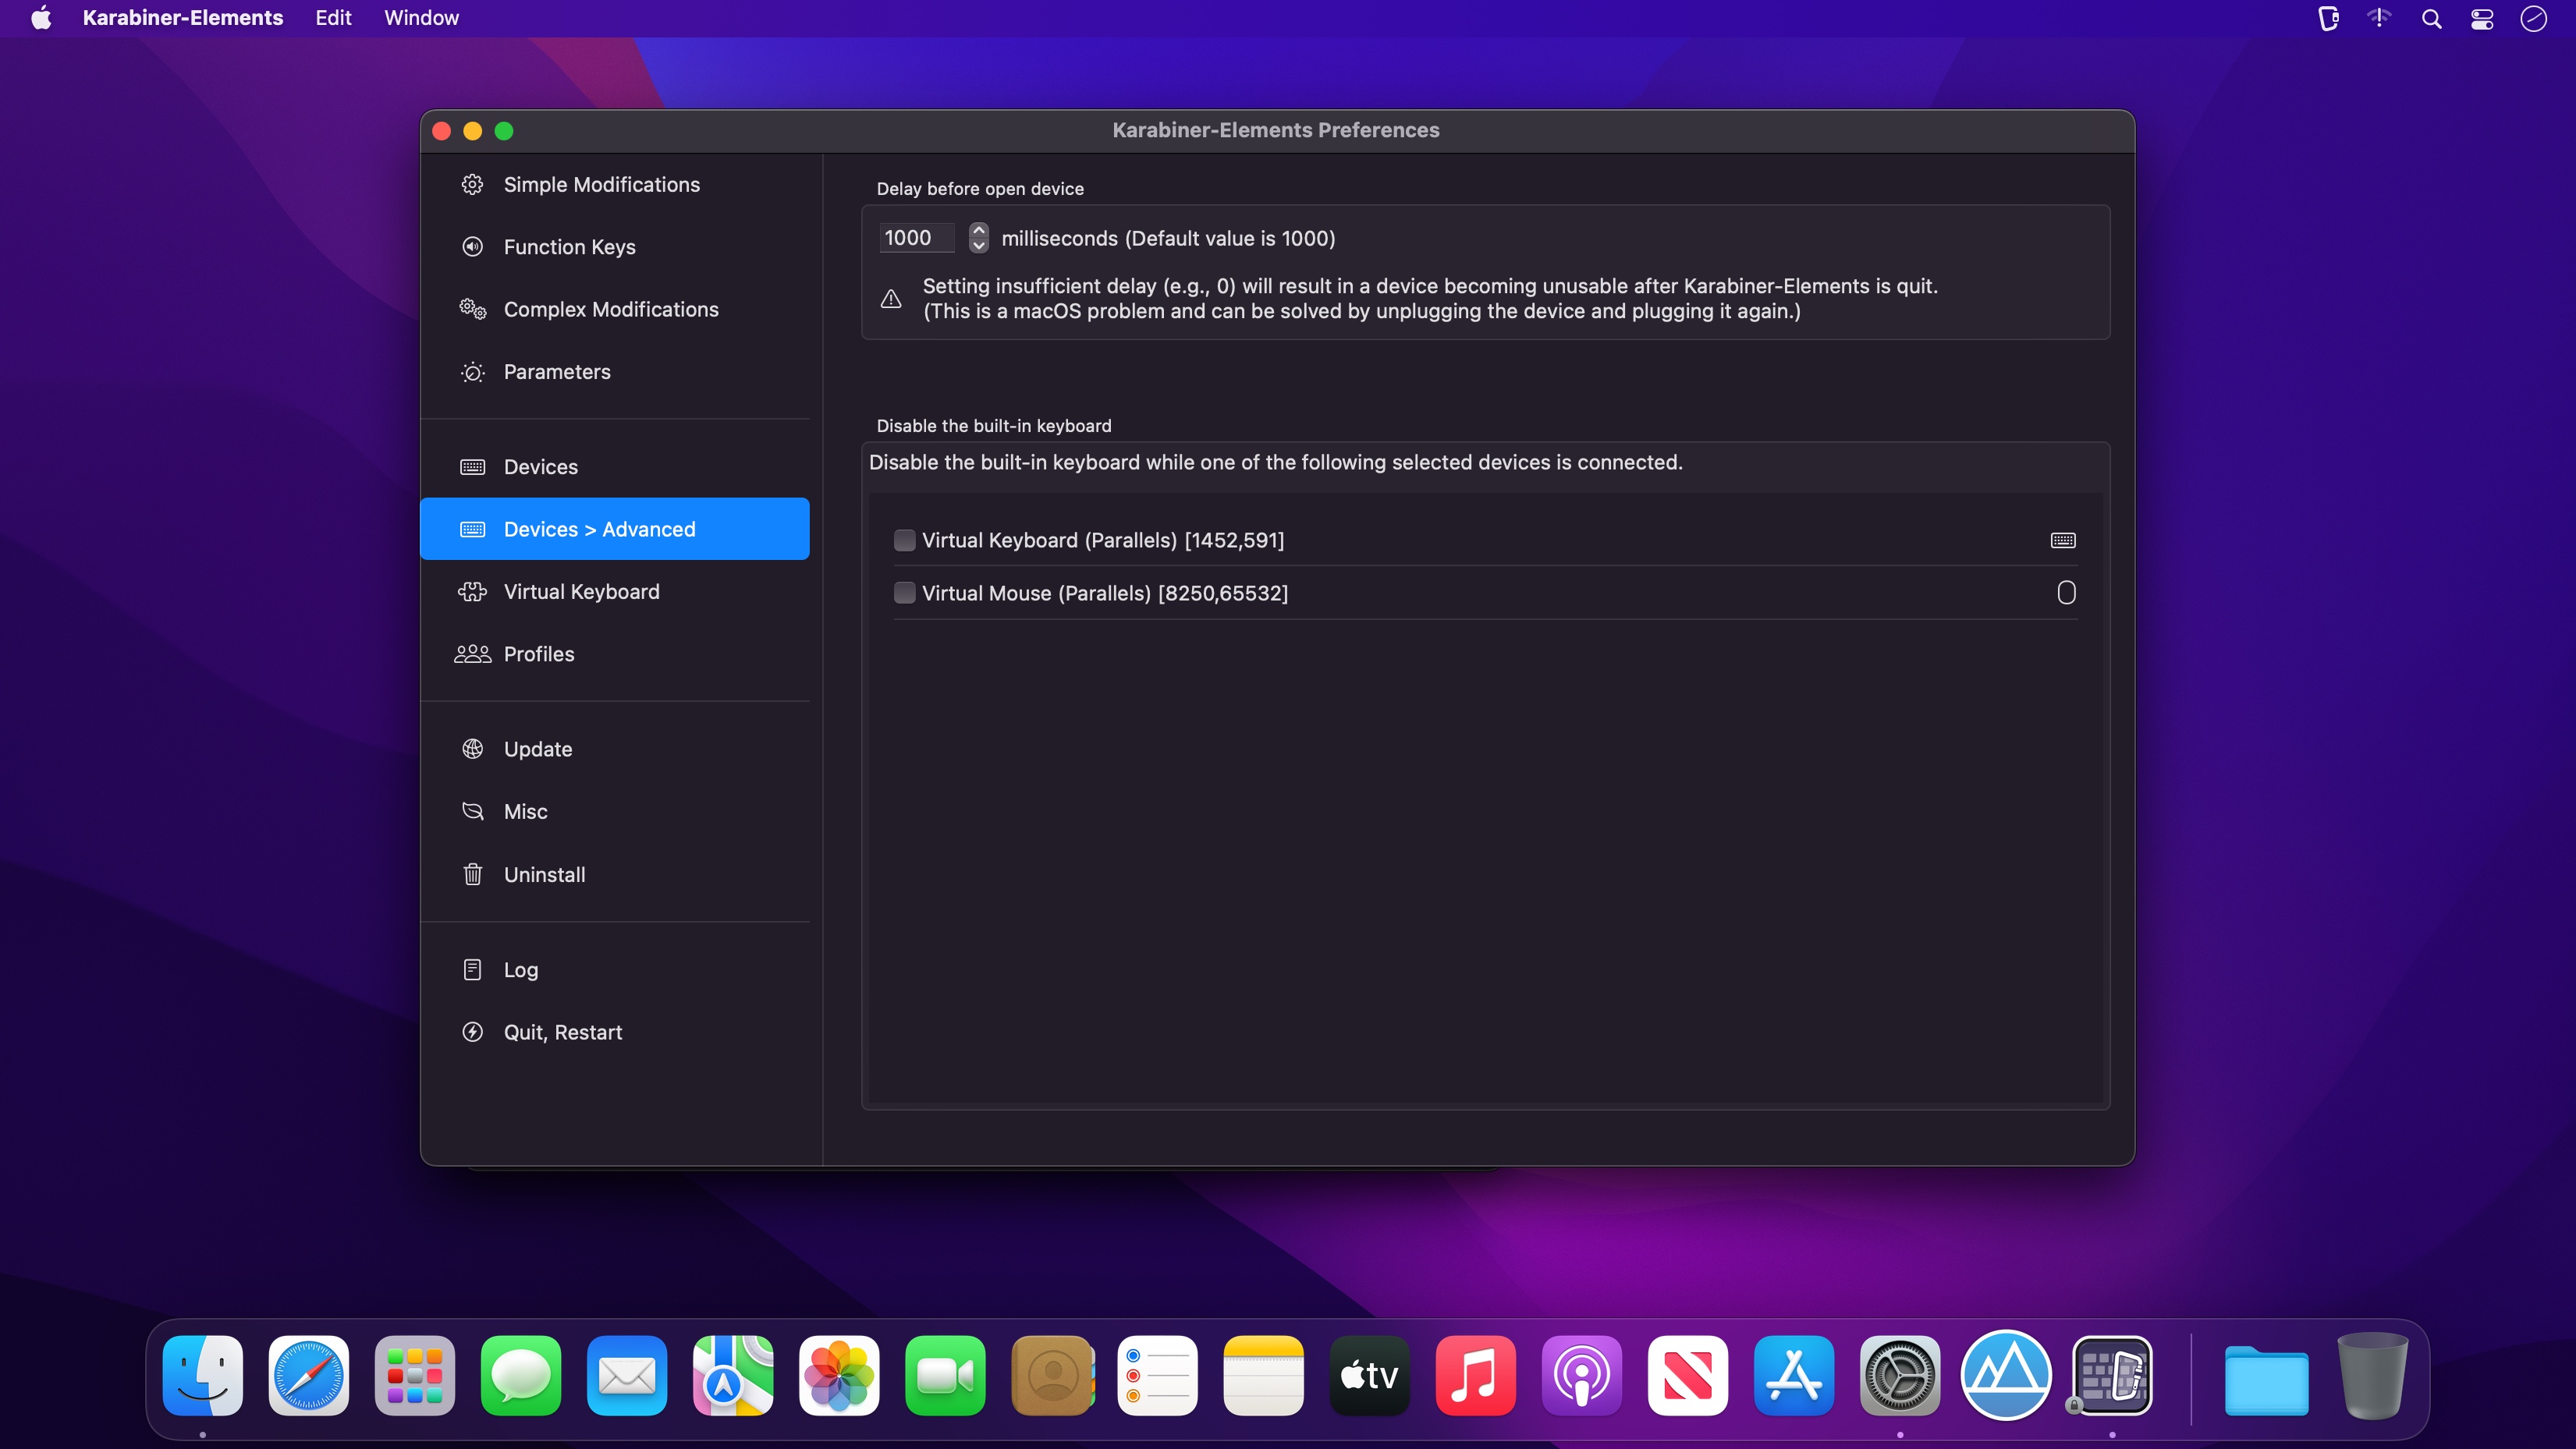Open Music from the Dock
The image size is (2576, 1449).
(1476, 1375)
